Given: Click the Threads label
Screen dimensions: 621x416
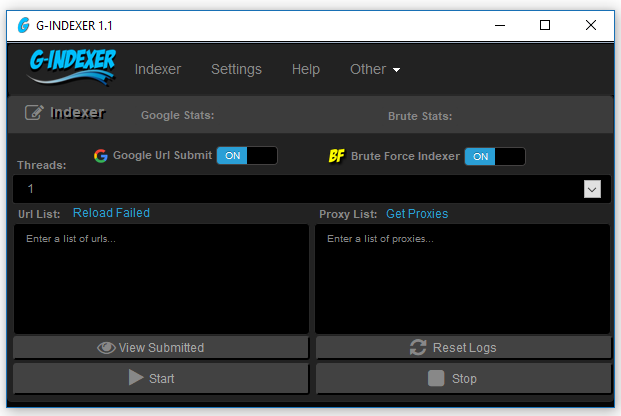Looking at the screenshot, I should [42, 165].
